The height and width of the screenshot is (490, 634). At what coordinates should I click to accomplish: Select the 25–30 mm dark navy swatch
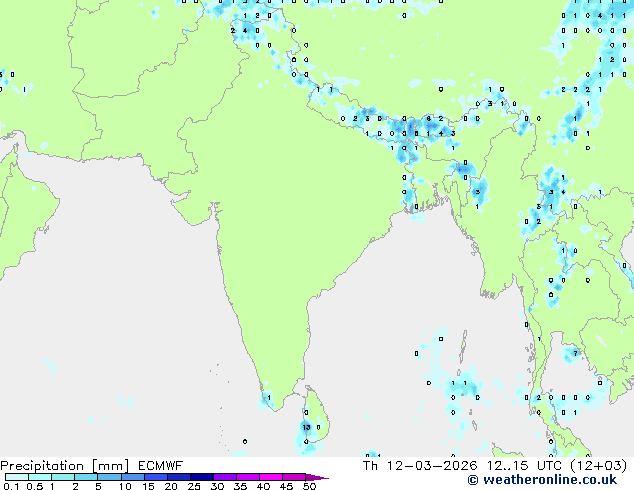pos(202,477)
